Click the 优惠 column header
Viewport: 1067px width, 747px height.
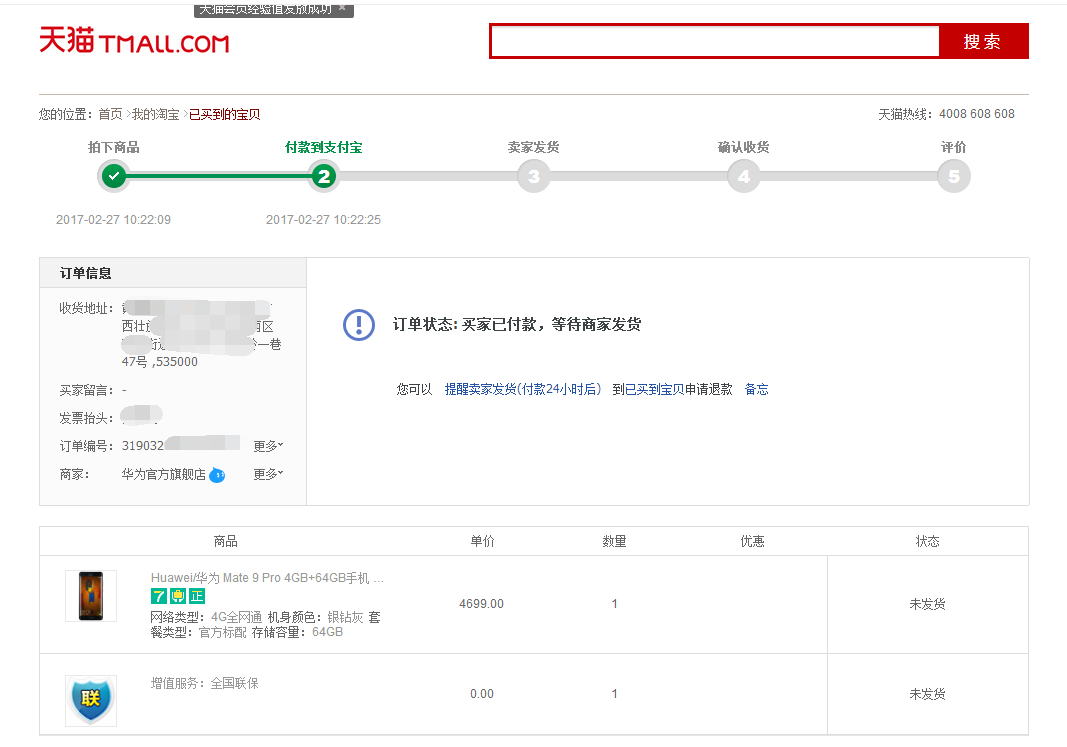pos(753,541)
